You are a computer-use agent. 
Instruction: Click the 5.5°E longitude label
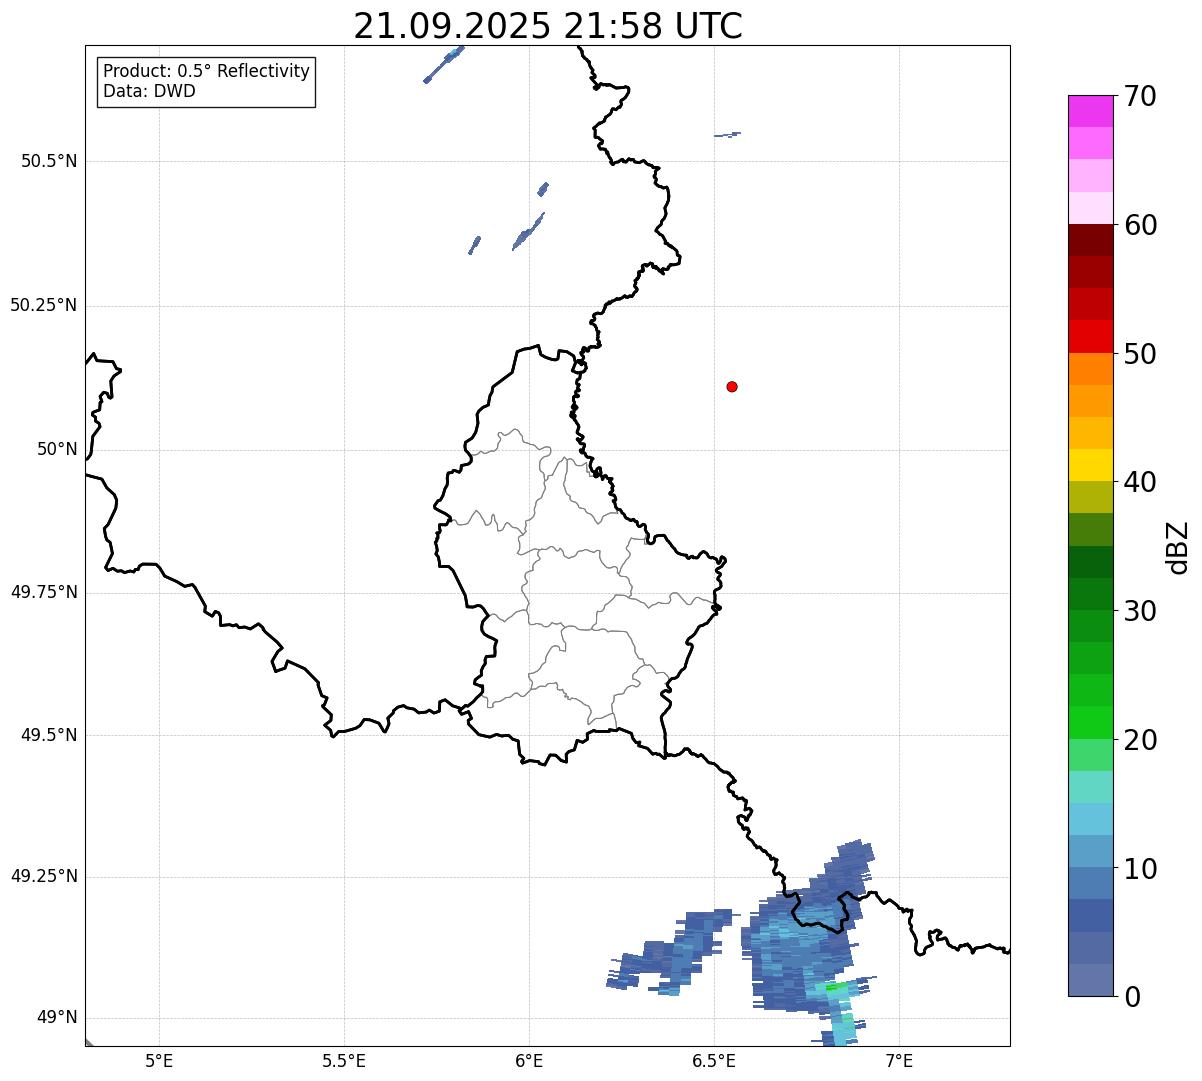344,1060
